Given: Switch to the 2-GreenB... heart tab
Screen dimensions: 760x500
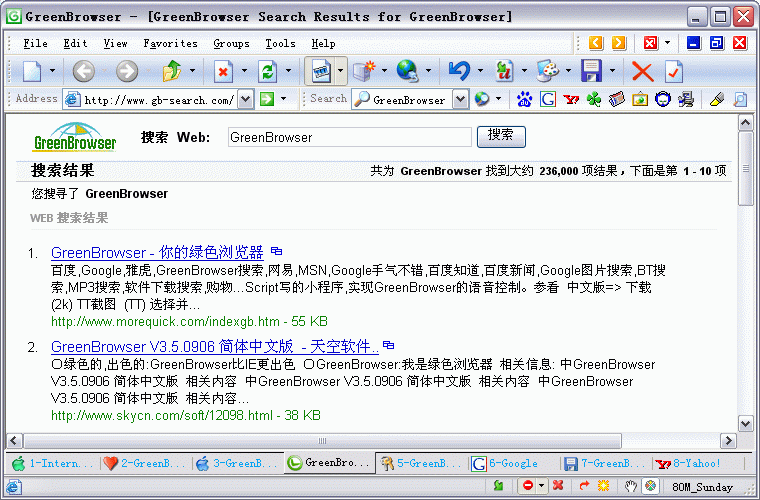Looking at the screenshot, I should click(144, 464).
